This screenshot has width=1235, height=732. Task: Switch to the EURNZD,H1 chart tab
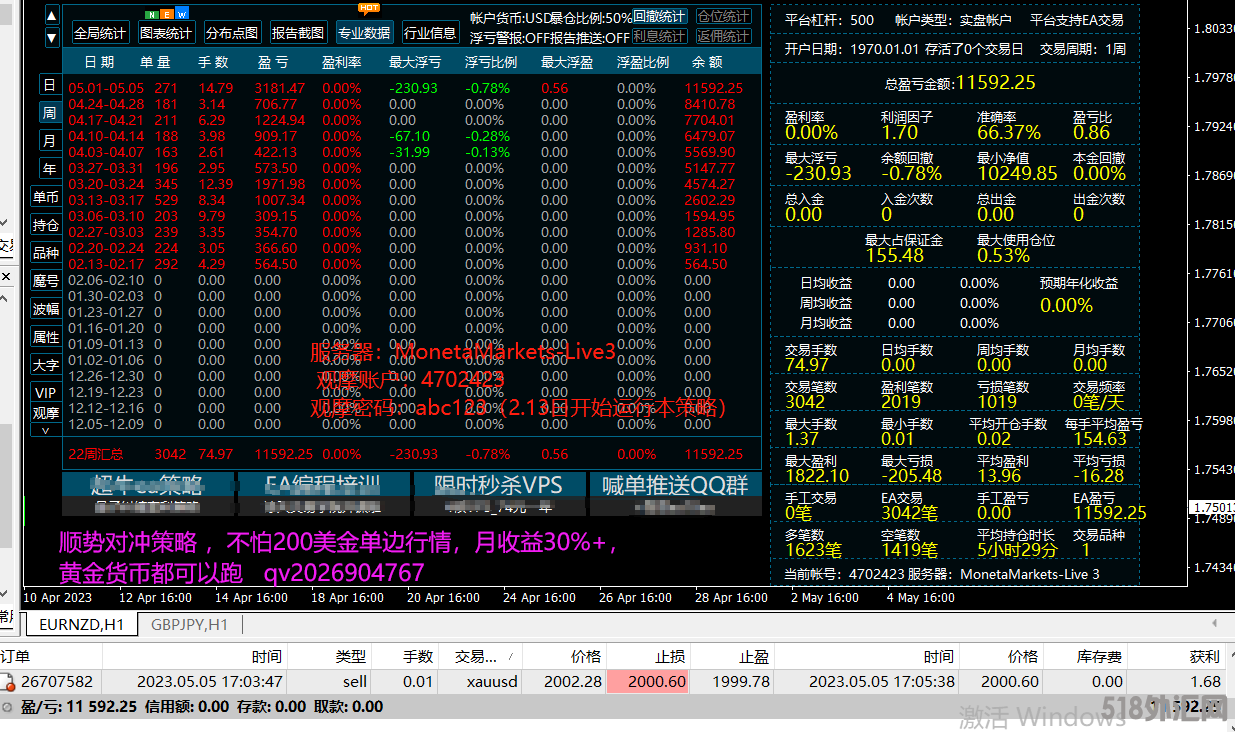[82, 624]
